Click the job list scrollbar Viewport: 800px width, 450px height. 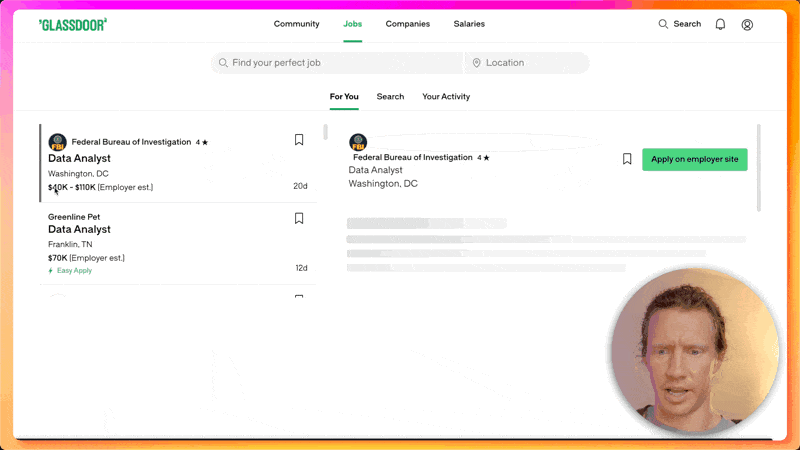pyautogui.click(x=325, y=132)
